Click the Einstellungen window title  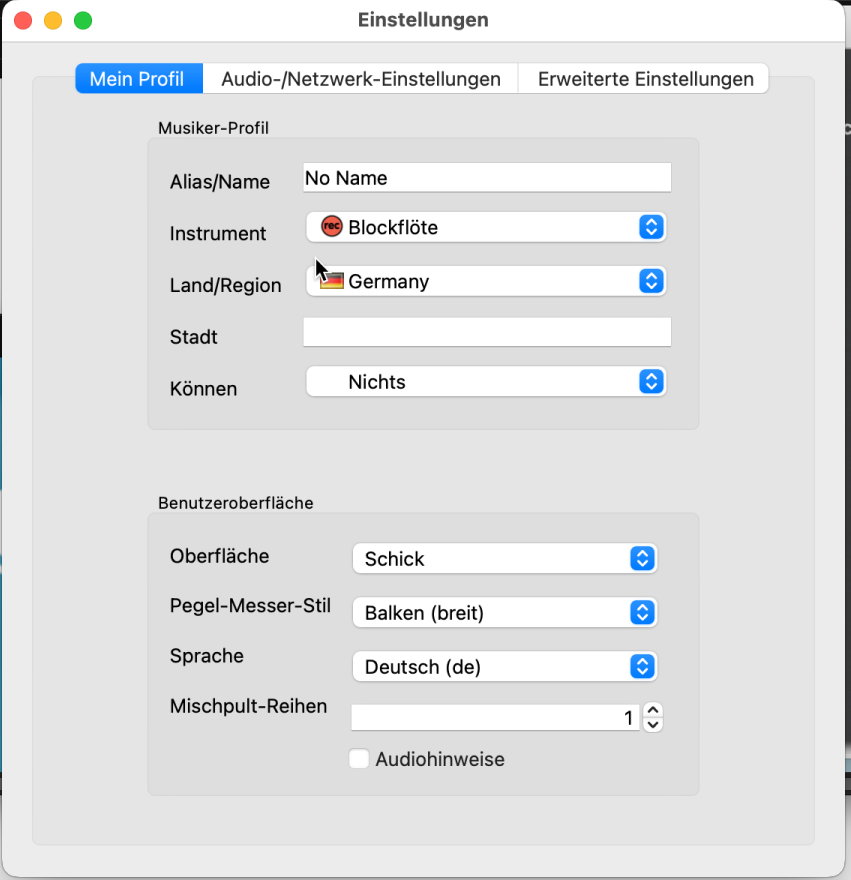pyautogui.click(x=423, y=20)
